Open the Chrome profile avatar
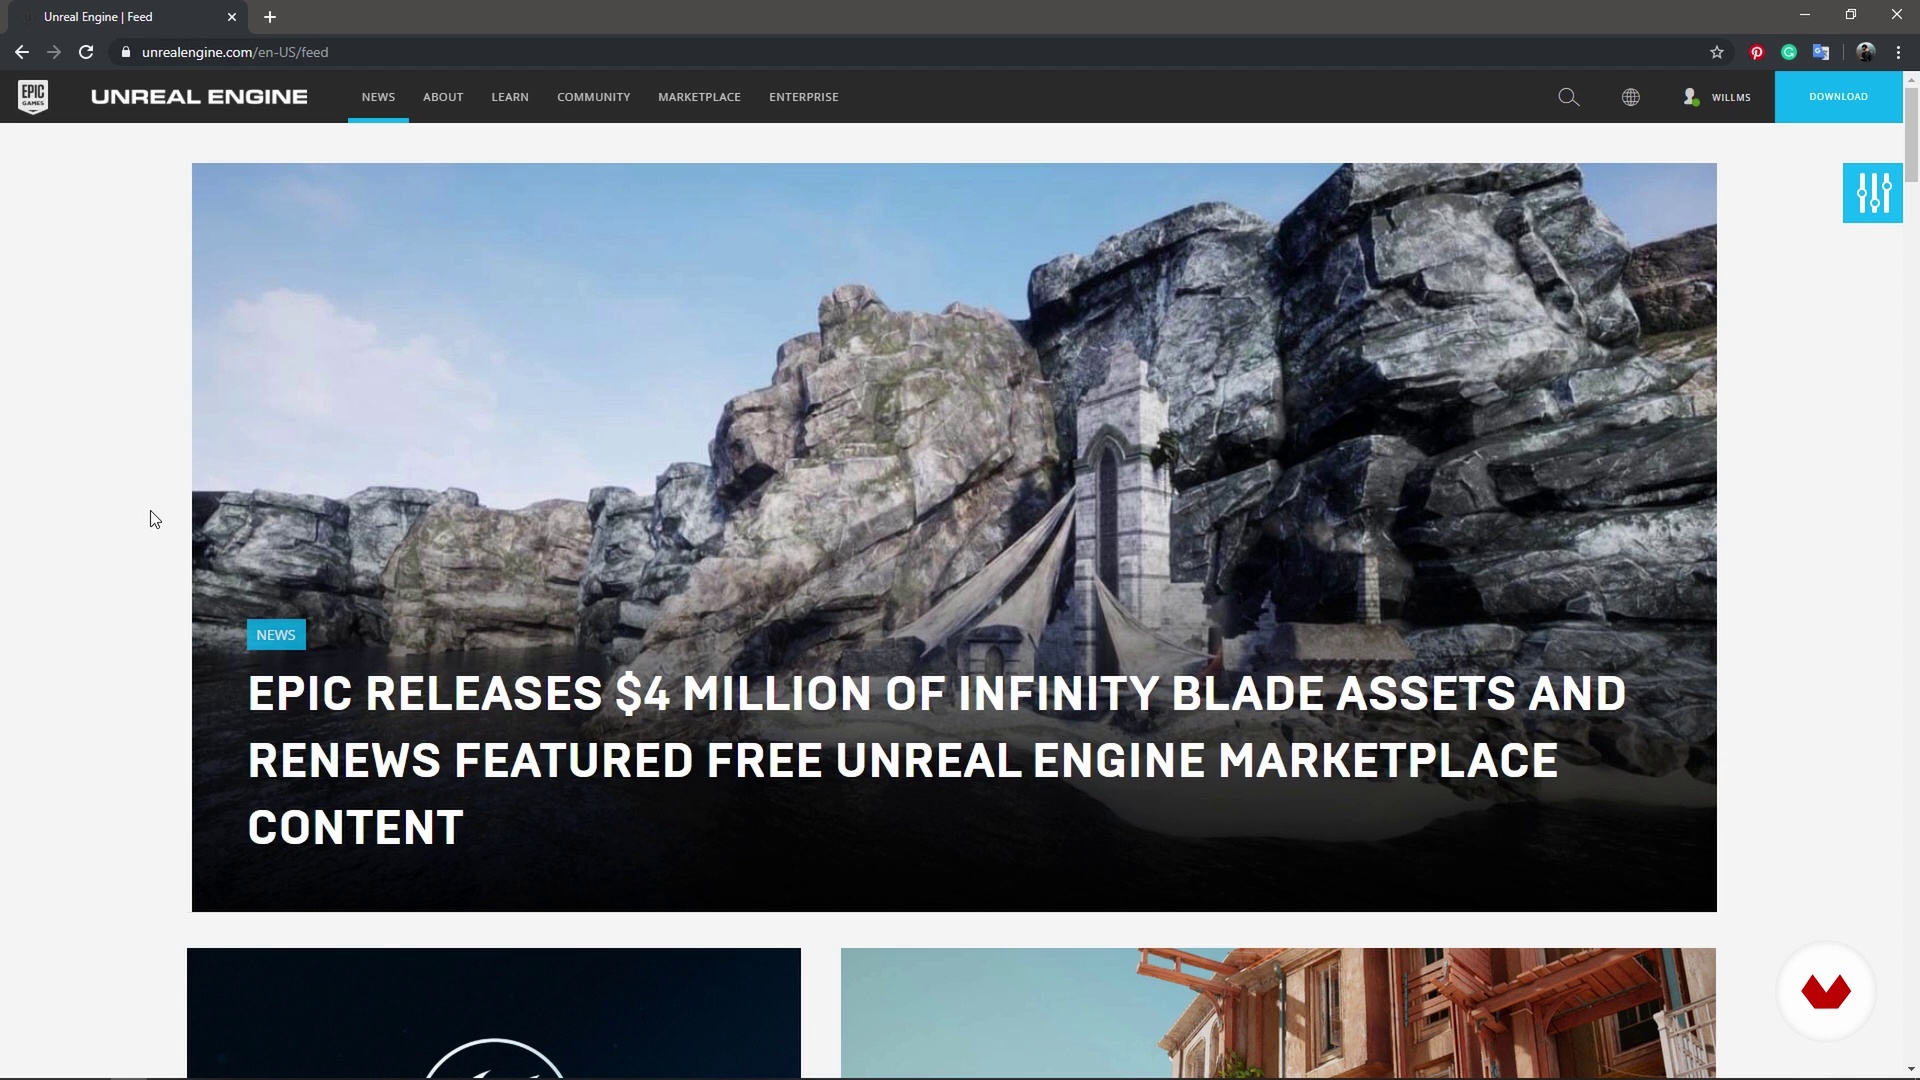This screenshot has height=1080, width=1920. [x=1866, y=52]
